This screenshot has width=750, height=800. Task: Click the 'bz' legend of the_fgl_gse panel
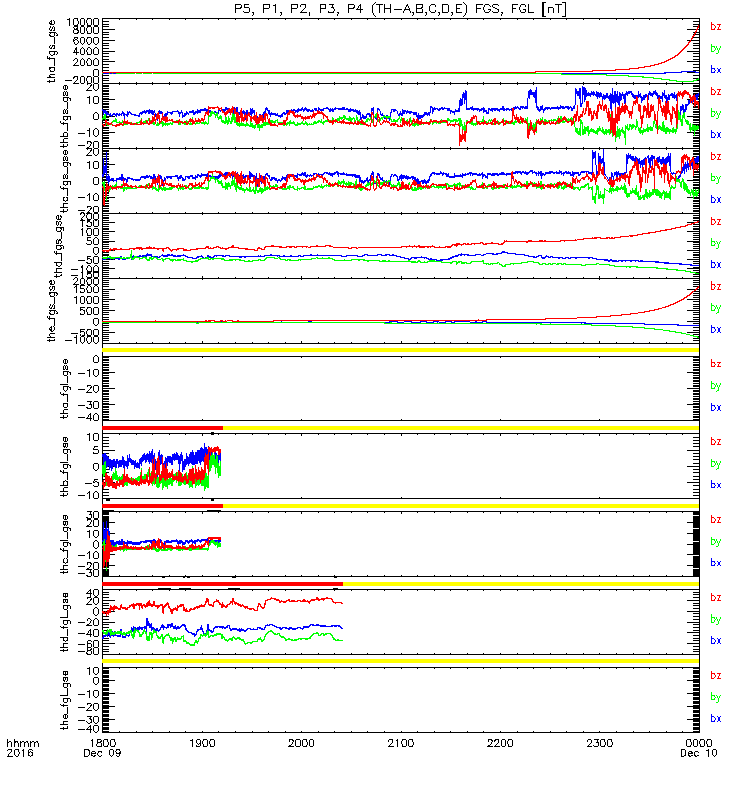716,676
